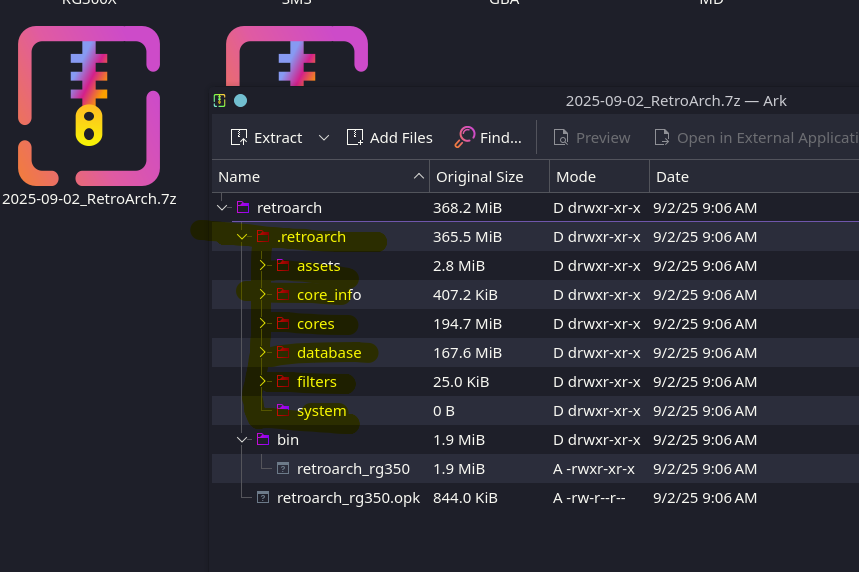The height and width of the screenshot is (572, 859).
Task: Click the 2025-09-02_RetroArch.7z file label on desktop
Action: (89, 199)
